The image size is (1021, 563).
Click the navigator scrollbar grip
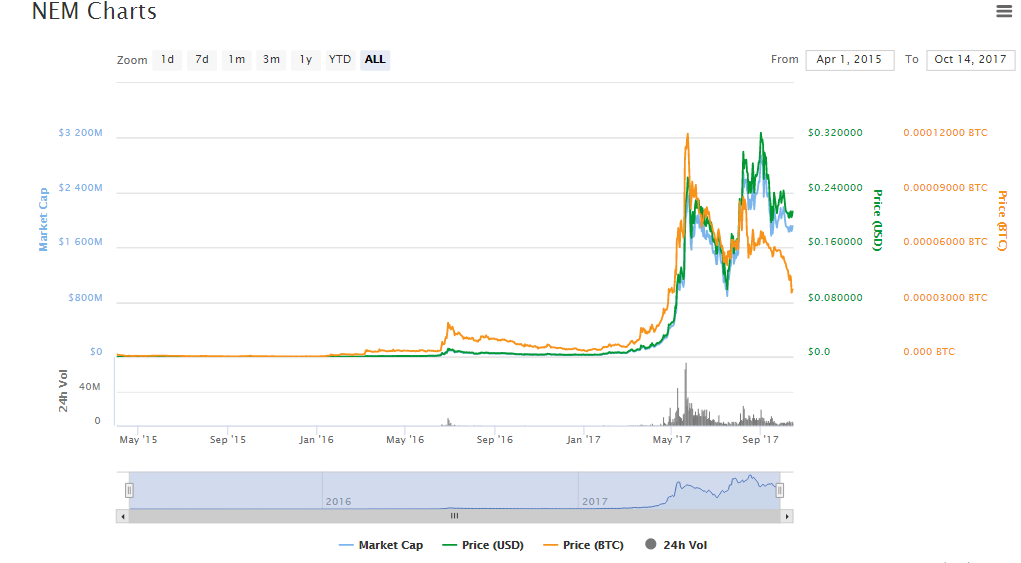point(455,516)
